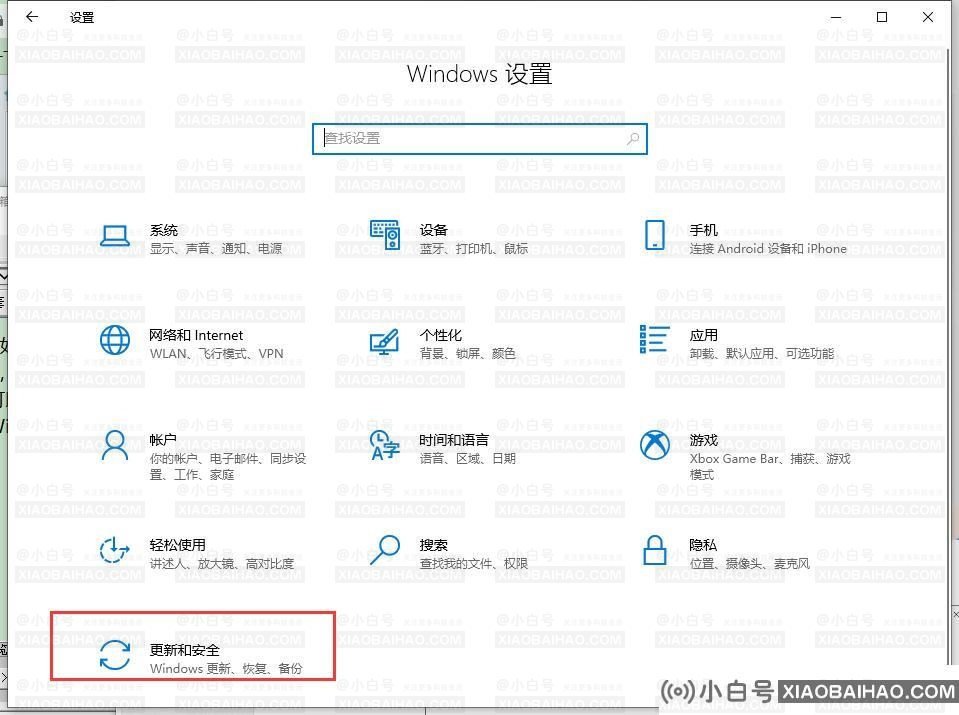
Task: Open 搜索 settings title
Action: pos(434,544)
